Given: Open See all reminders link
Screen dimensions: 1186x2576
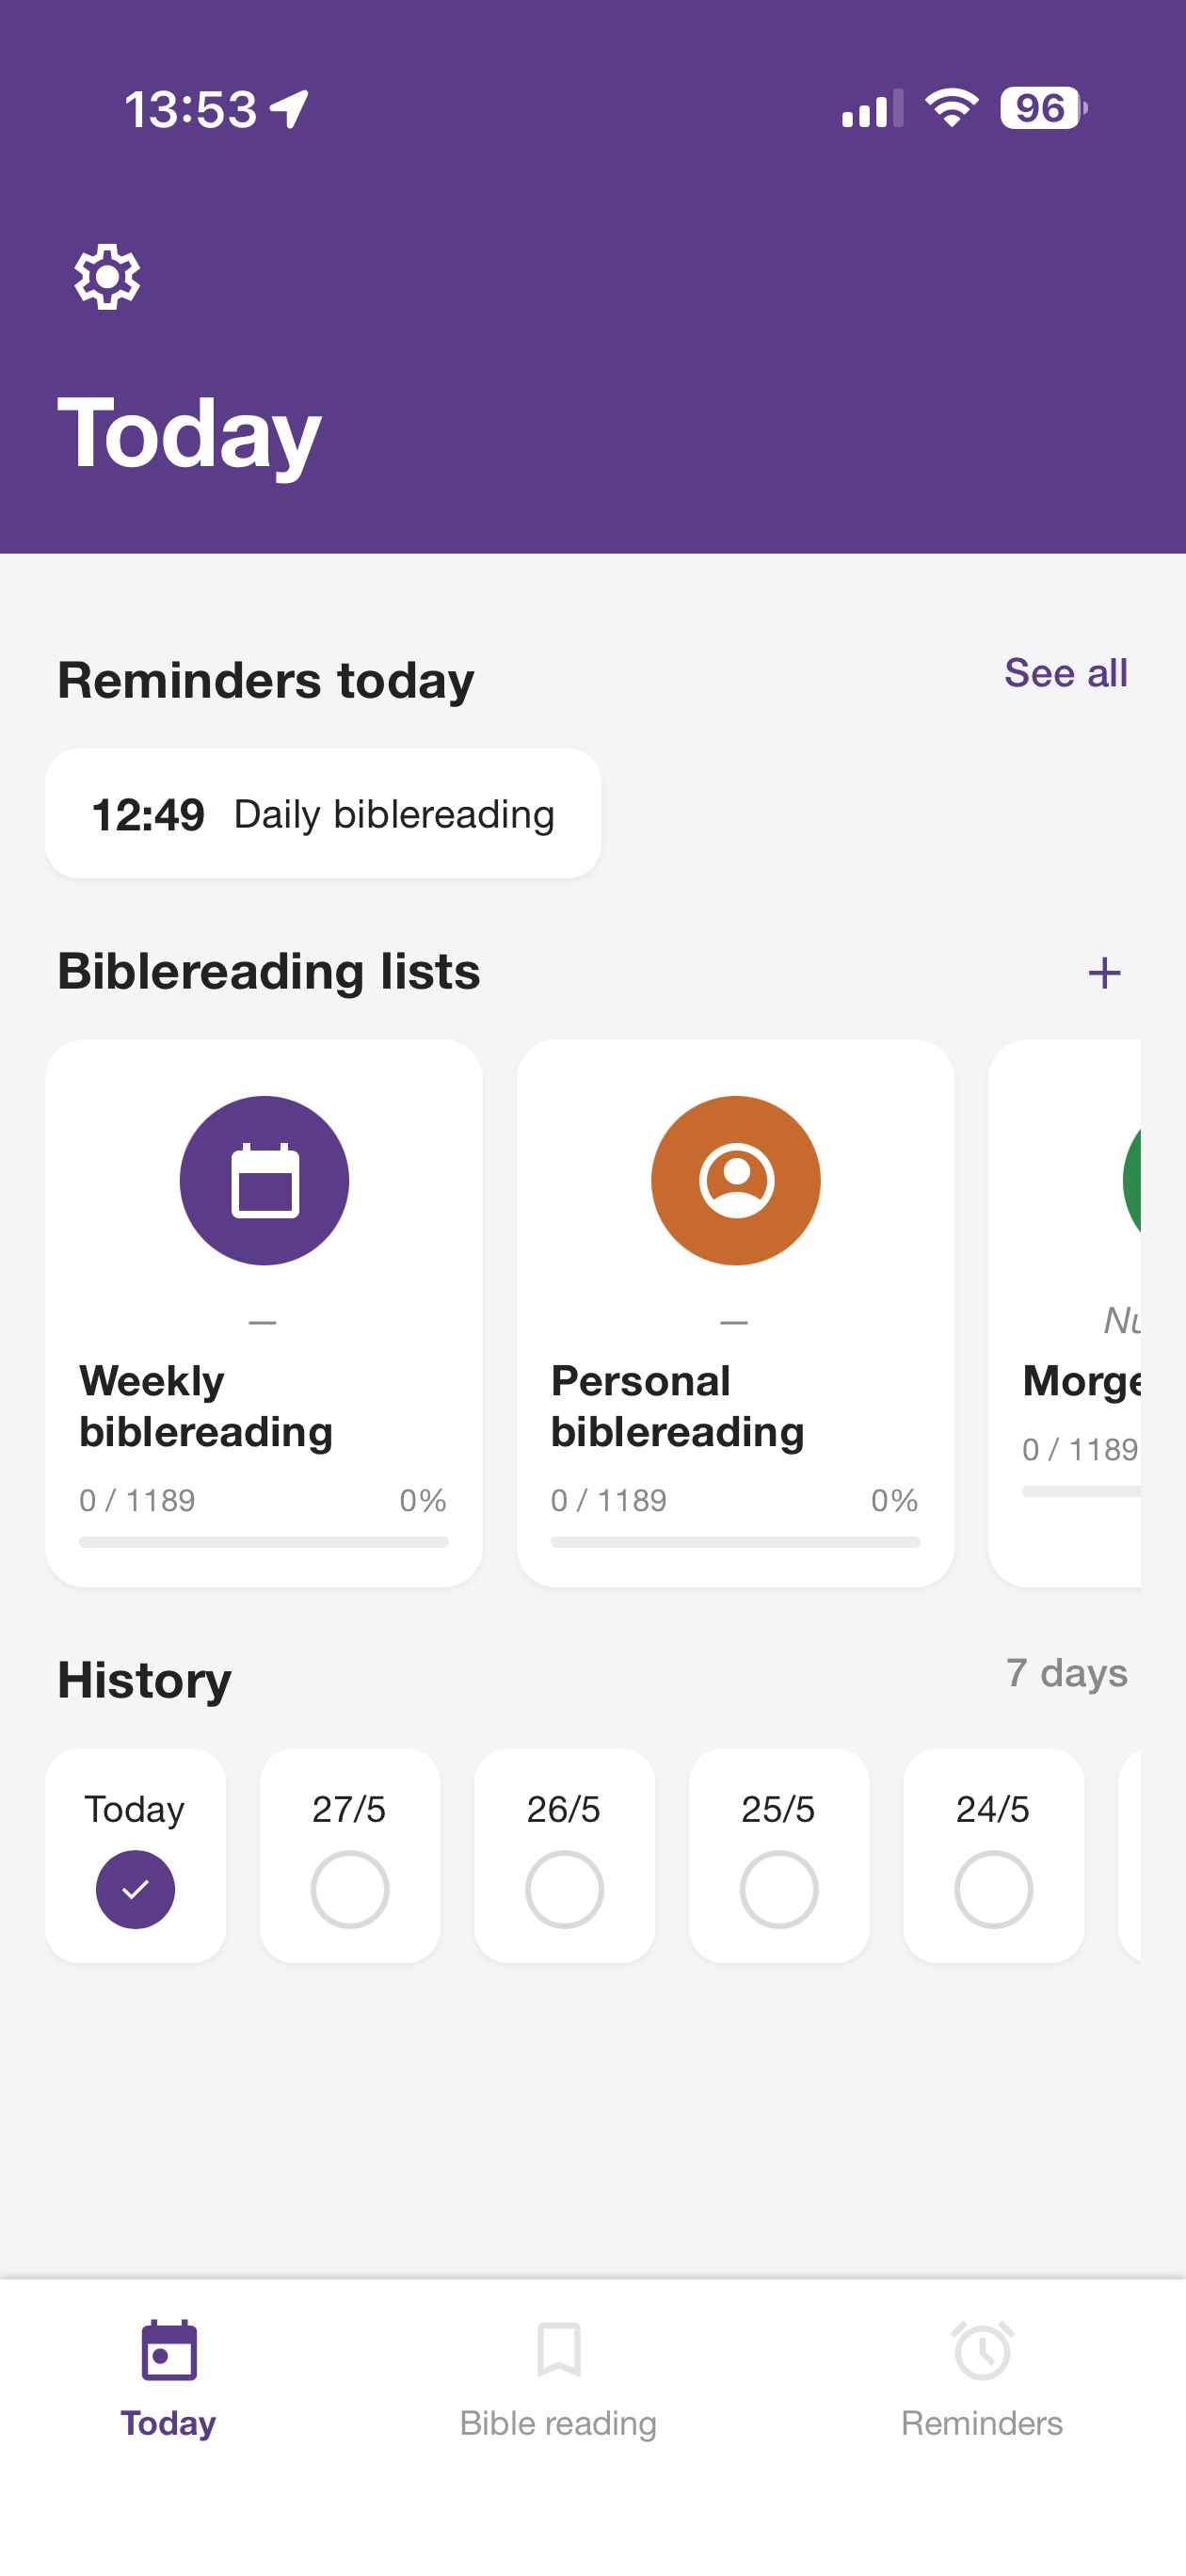Looking at the screenshot, I should pos(1066,673).
